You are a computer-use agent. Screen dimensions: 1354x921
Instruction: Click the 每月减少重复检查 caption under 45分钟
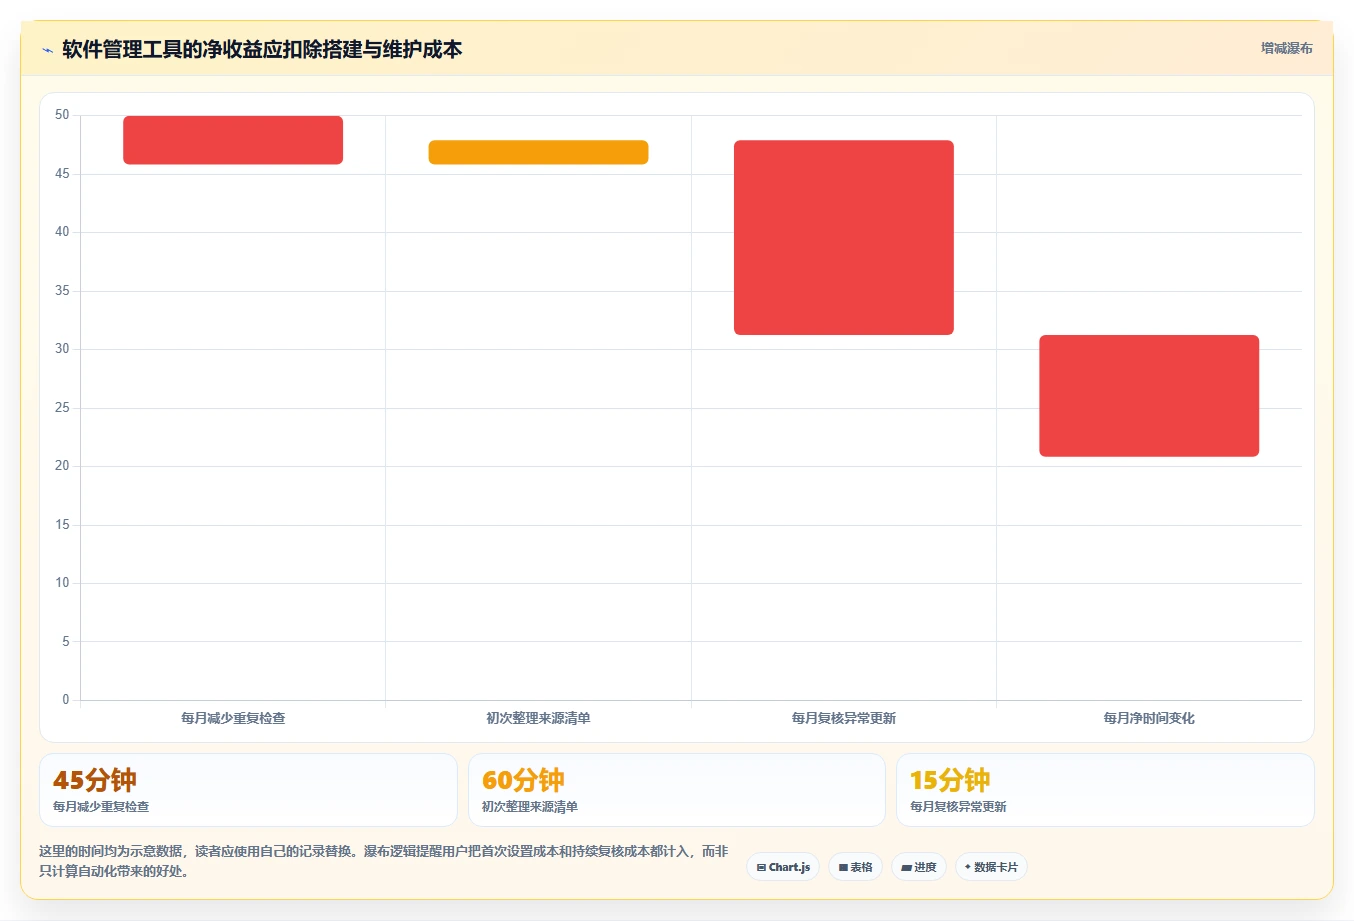(x=101, y=806)
